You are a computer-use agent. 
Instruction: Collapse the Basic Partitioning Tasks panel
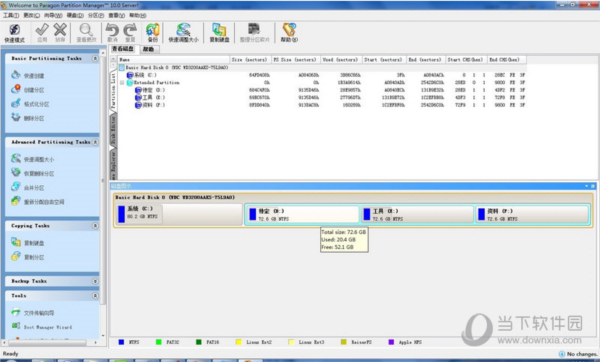coord(95,59)
